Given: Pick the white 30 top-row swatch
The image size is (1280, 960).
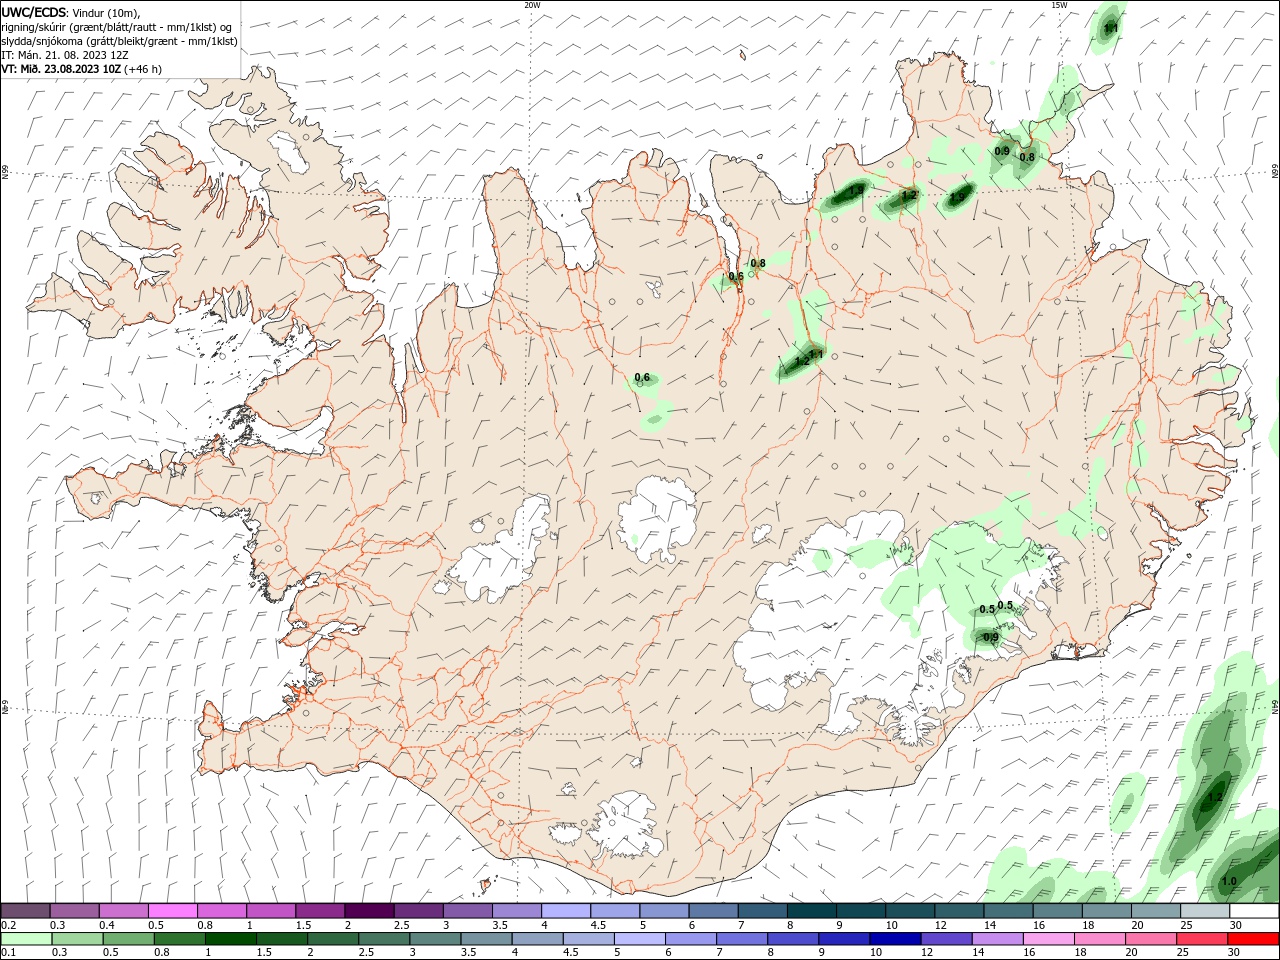Looking at the screenshot, I should 1254,911.
